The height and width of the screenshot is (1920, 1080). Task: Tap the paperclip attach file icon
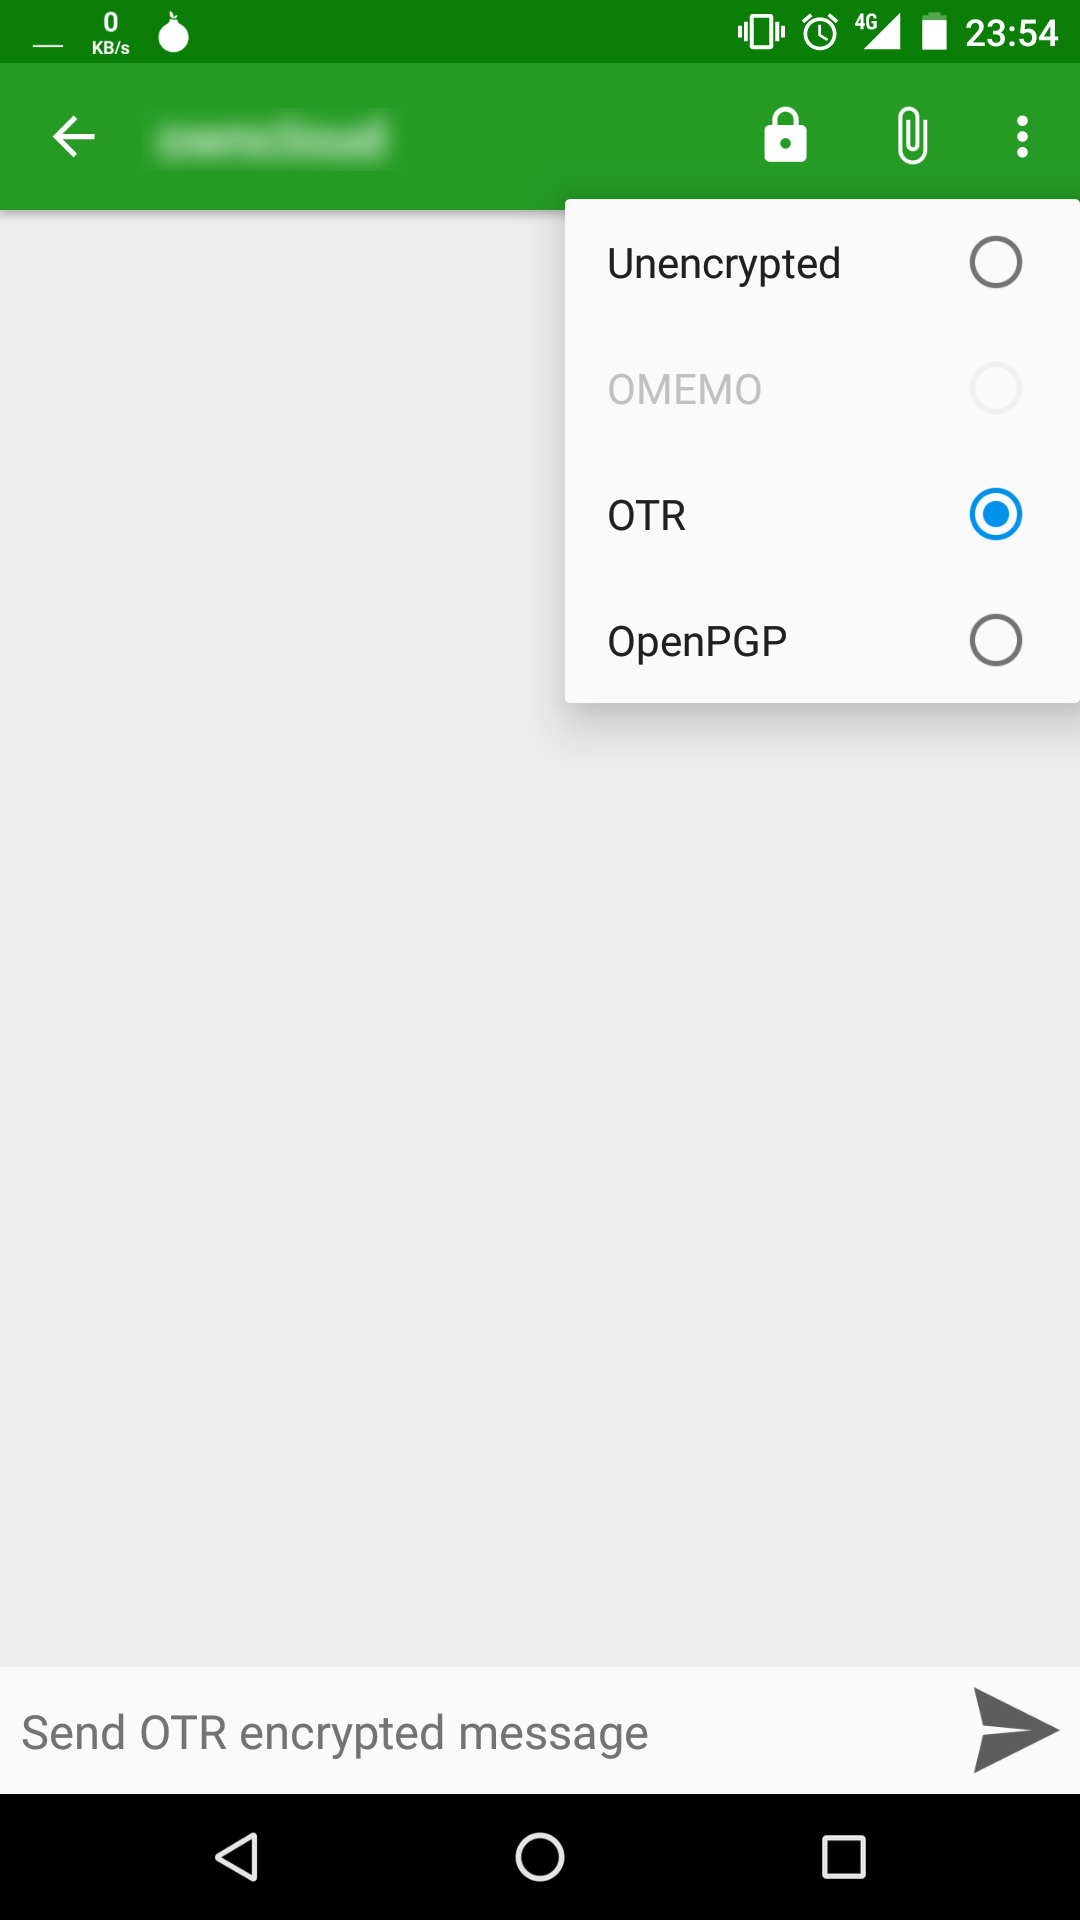pos(912,136)
